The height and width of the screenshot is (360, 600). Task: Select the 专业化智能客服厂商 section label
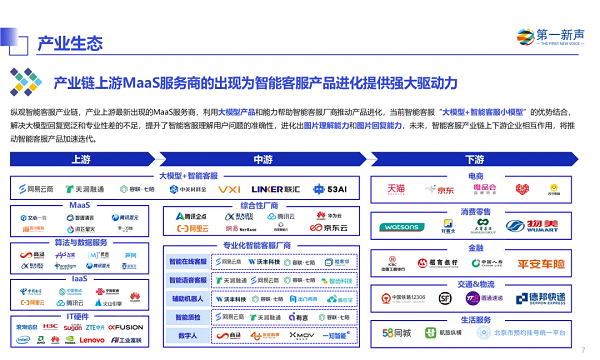click(x=257, y=245)
